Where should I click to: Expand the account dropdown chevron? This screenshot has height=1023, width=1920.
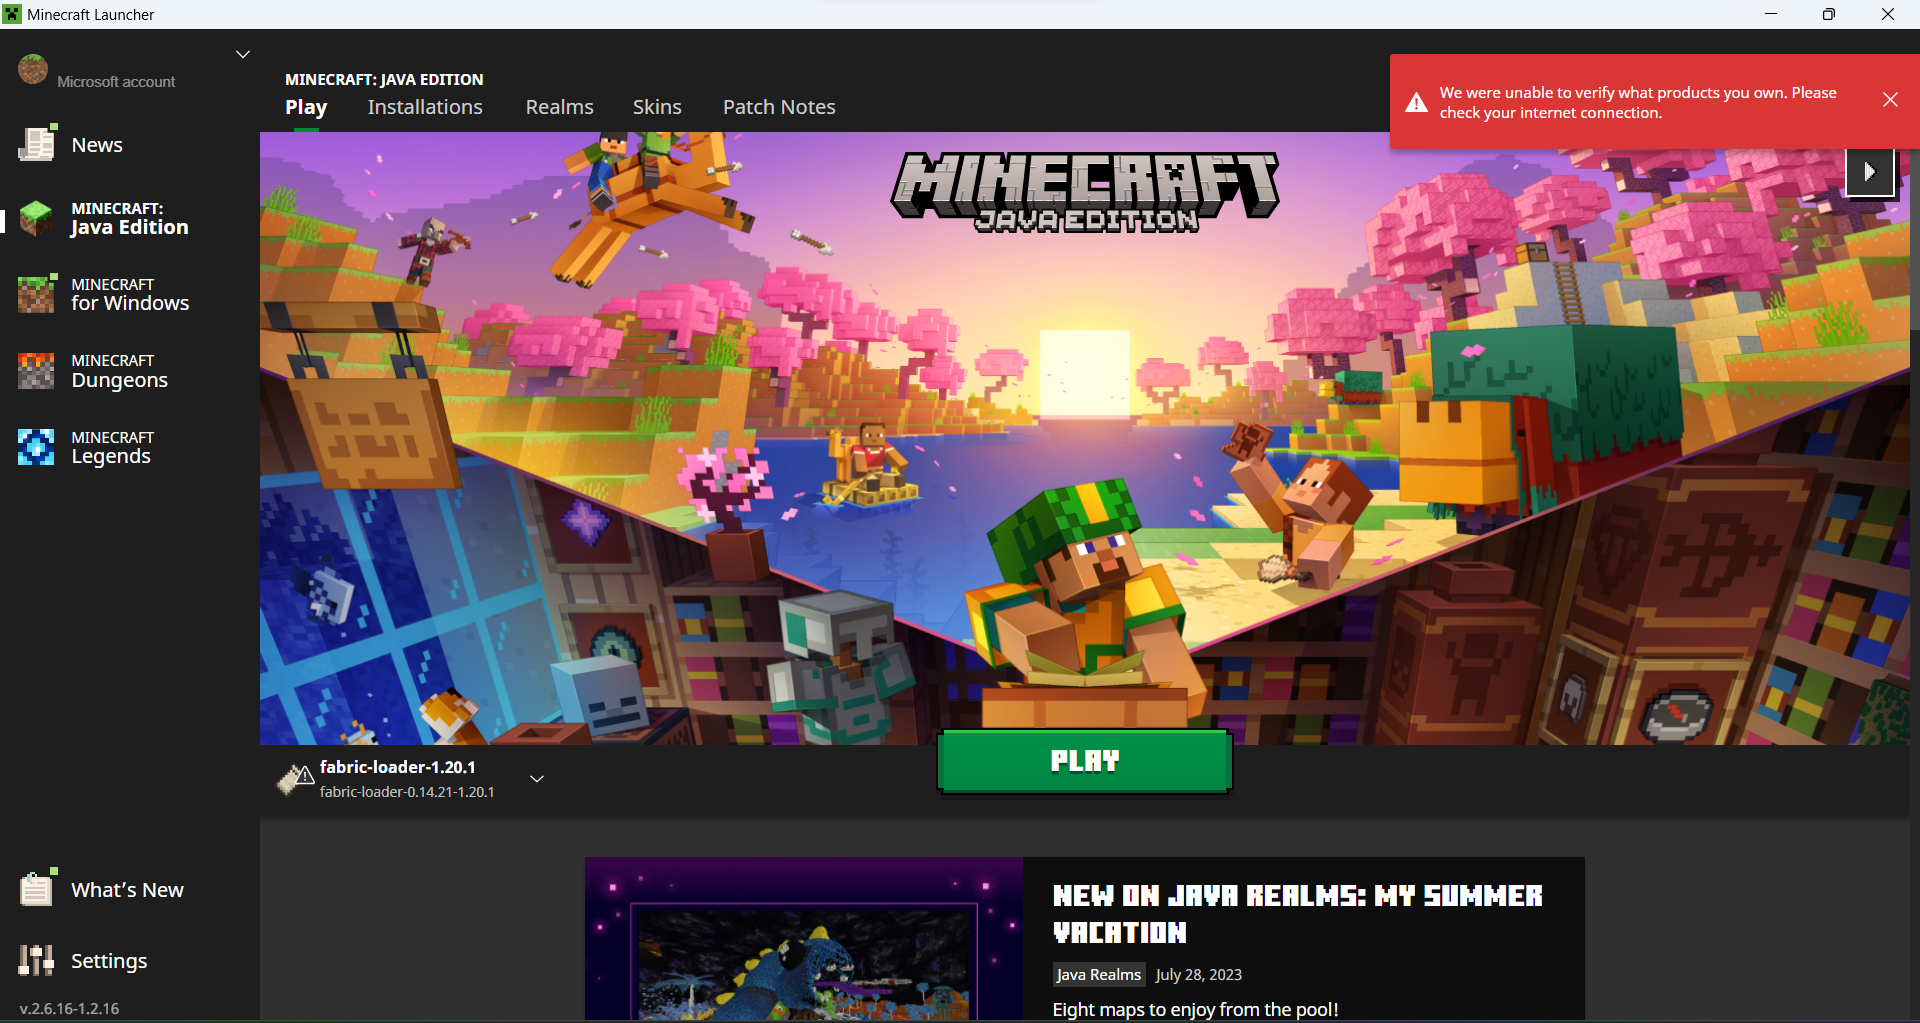[x=242, y=54]
